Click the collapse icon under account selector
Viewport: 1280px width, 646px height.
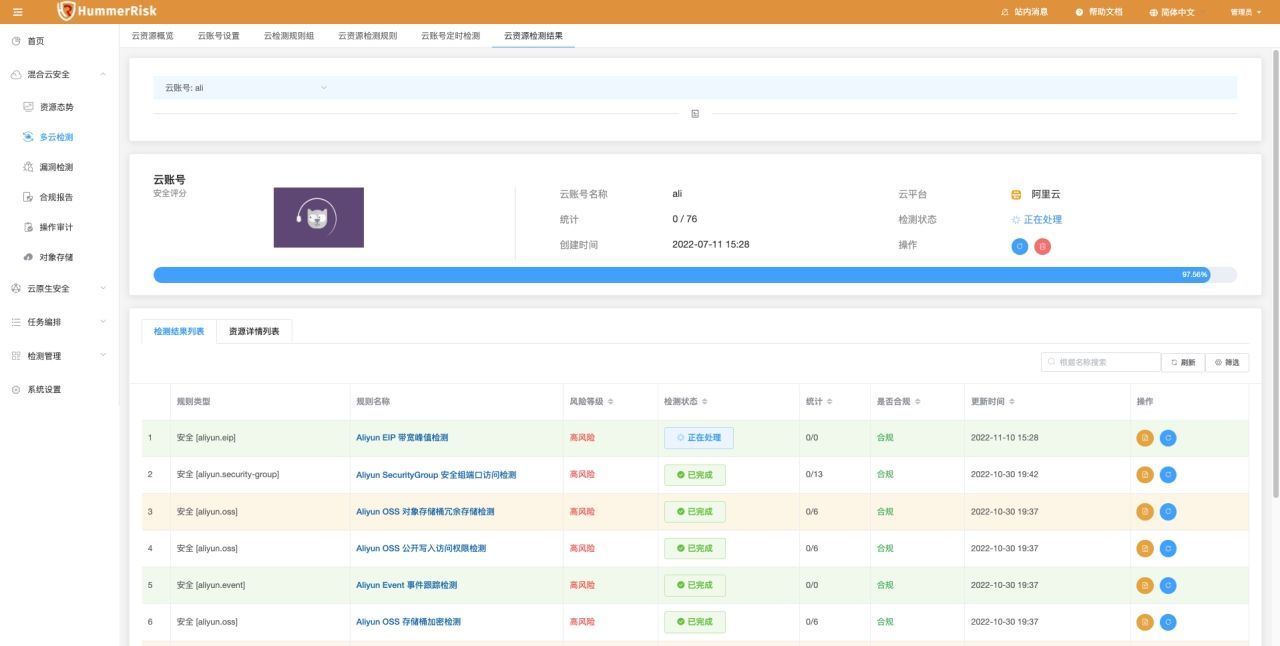click(x=695, y=114)
